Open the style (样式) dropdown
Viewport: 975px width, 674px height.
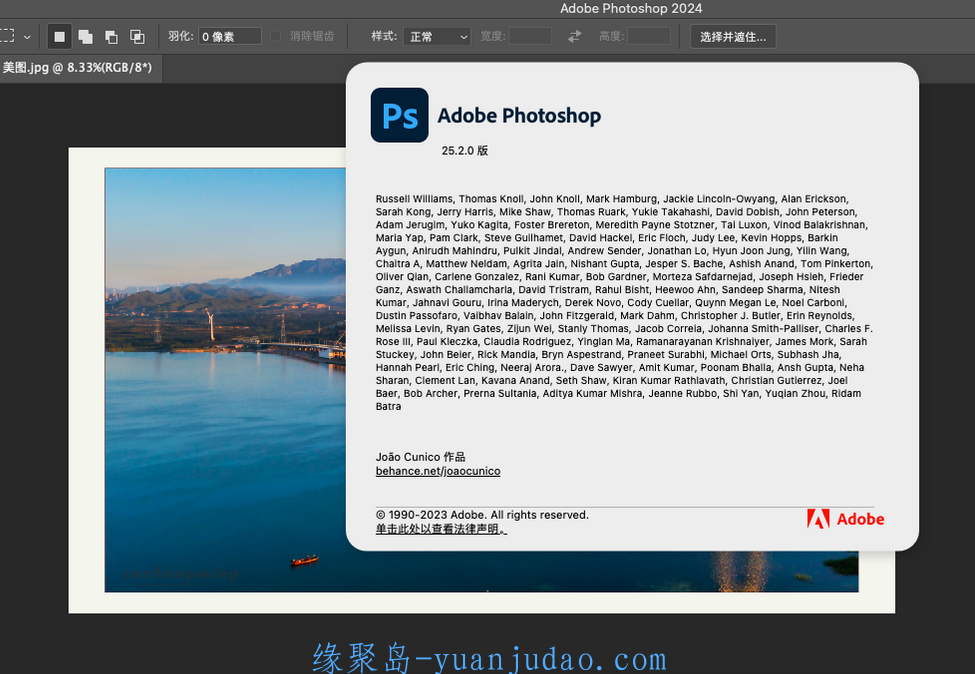pyautogui.click(x=437, y=37)
